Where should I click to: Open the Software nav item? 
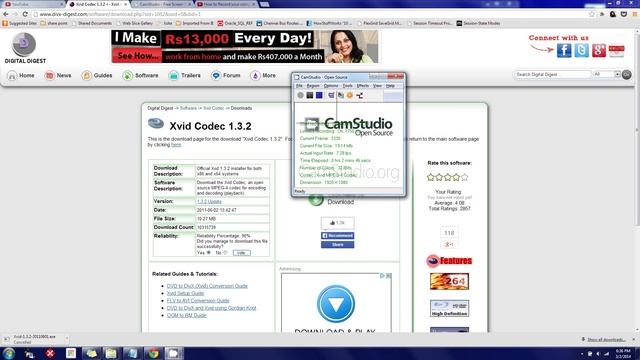(x=140, y=76)
